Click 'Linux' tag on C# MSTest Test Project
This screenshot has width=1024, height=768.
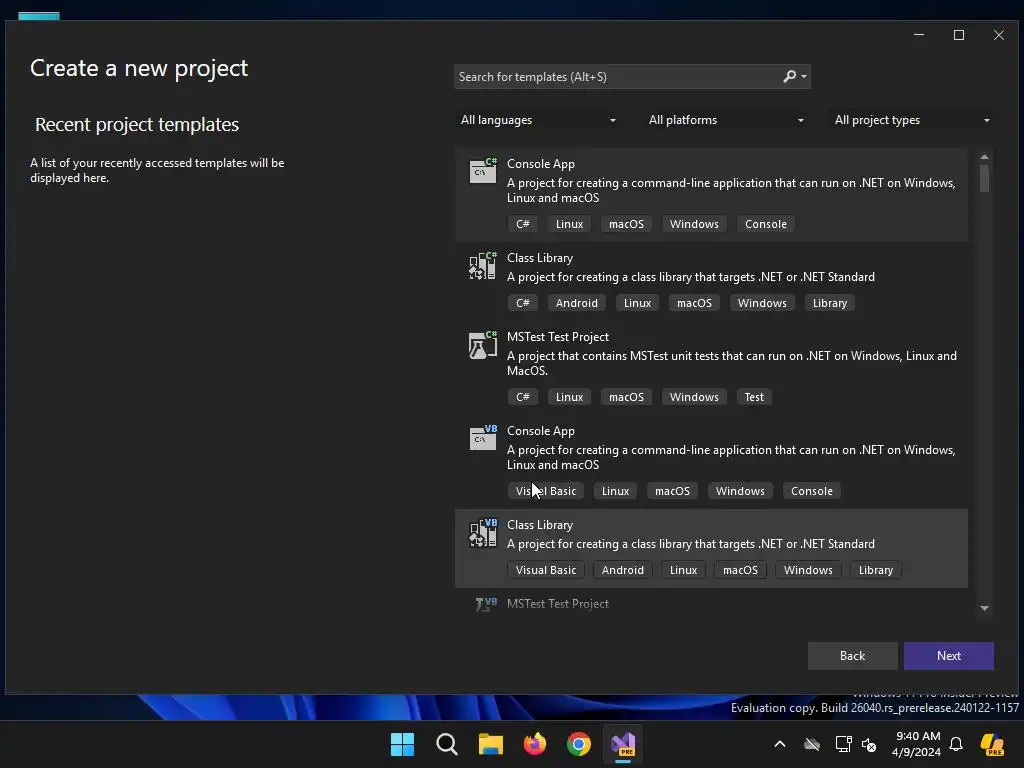tap(569, 397)
